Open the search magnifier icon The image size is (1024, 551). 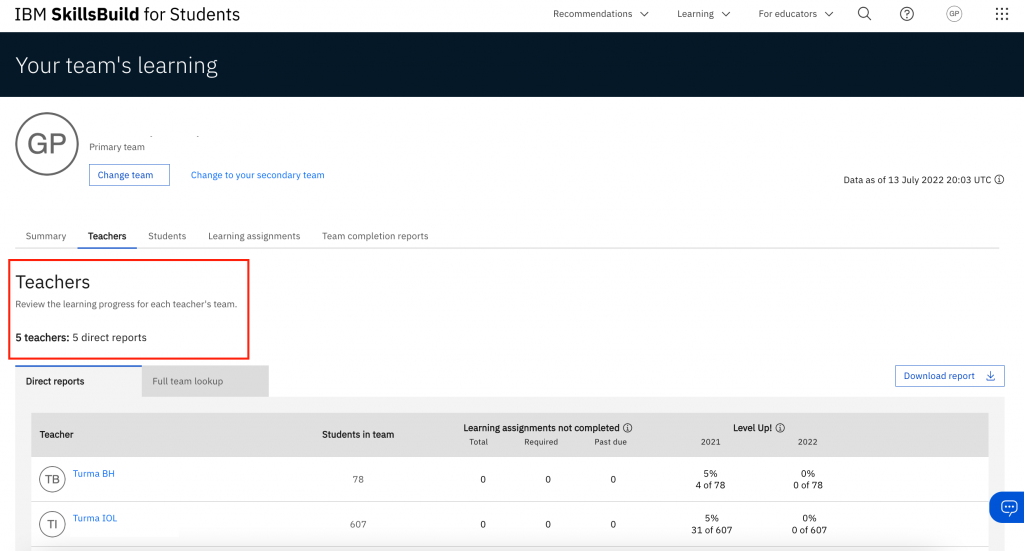click(x=864, y=14)
